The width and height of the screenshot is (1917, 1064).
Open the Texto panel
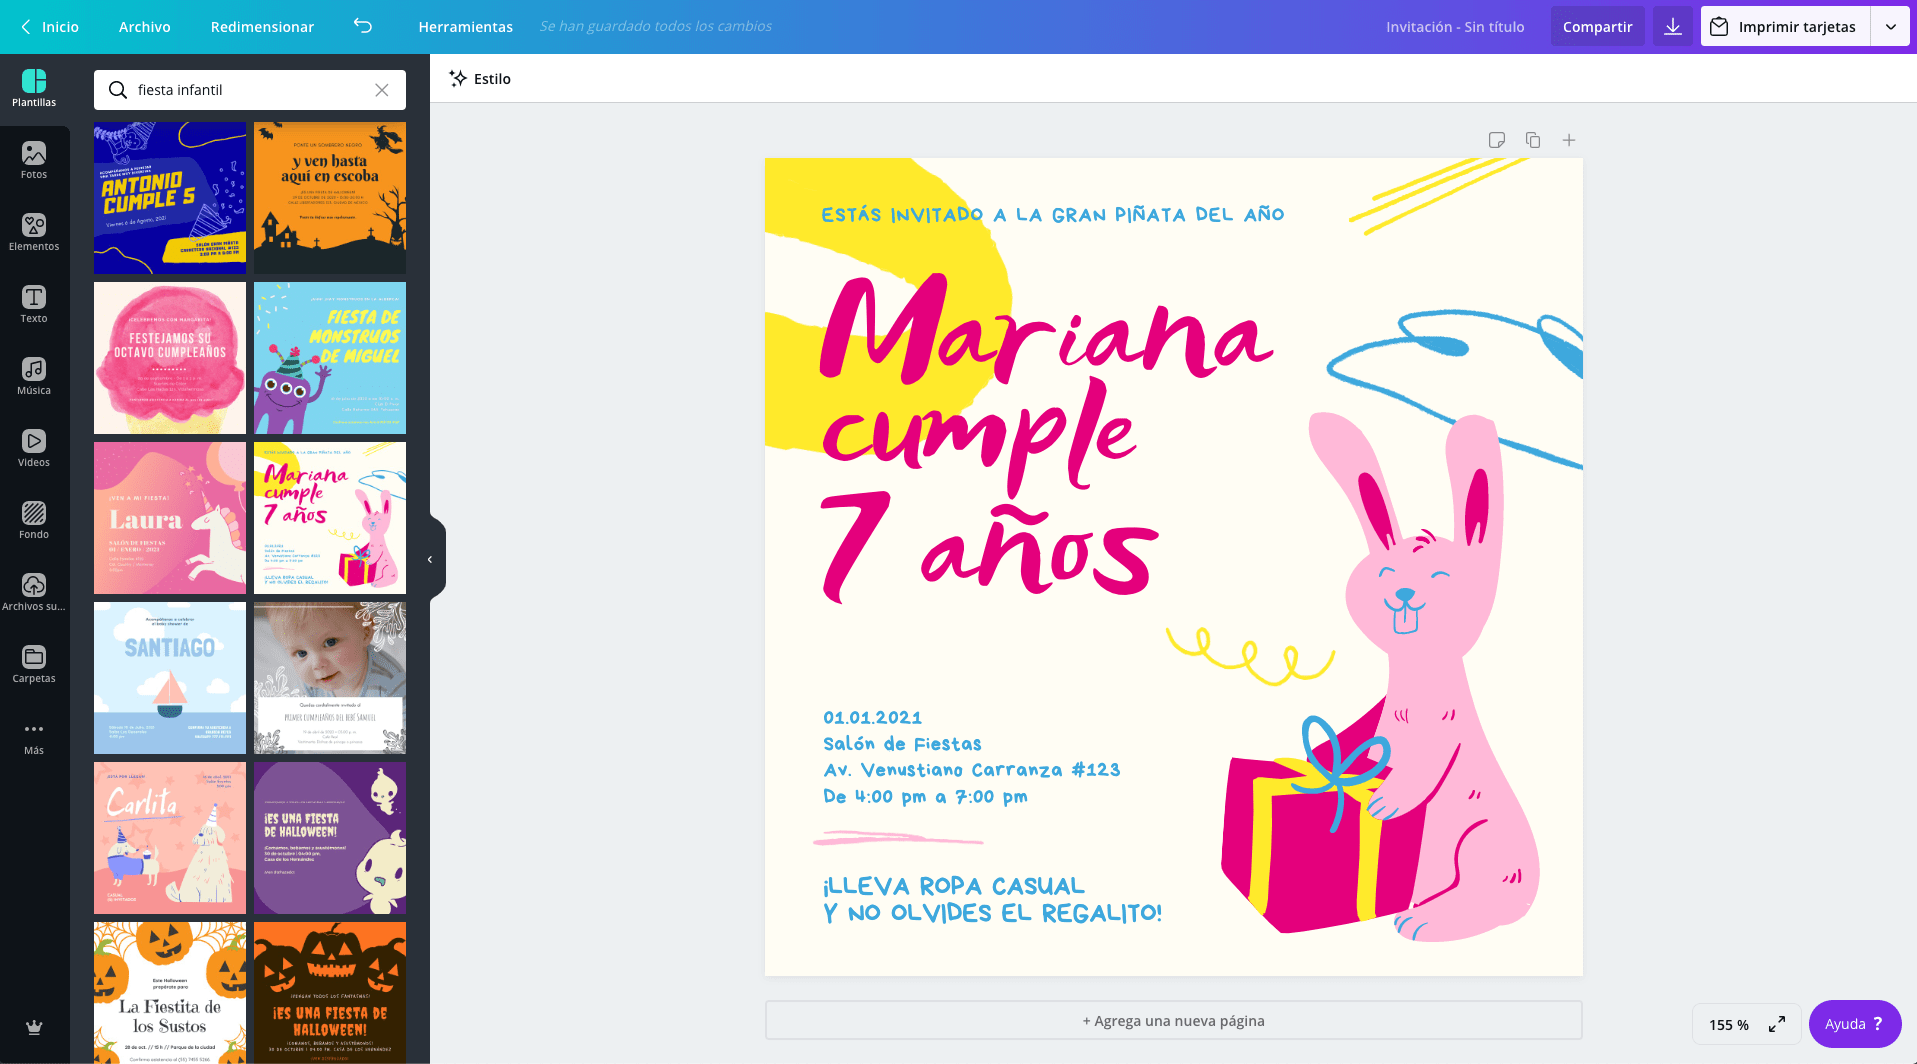click(34, 304)
